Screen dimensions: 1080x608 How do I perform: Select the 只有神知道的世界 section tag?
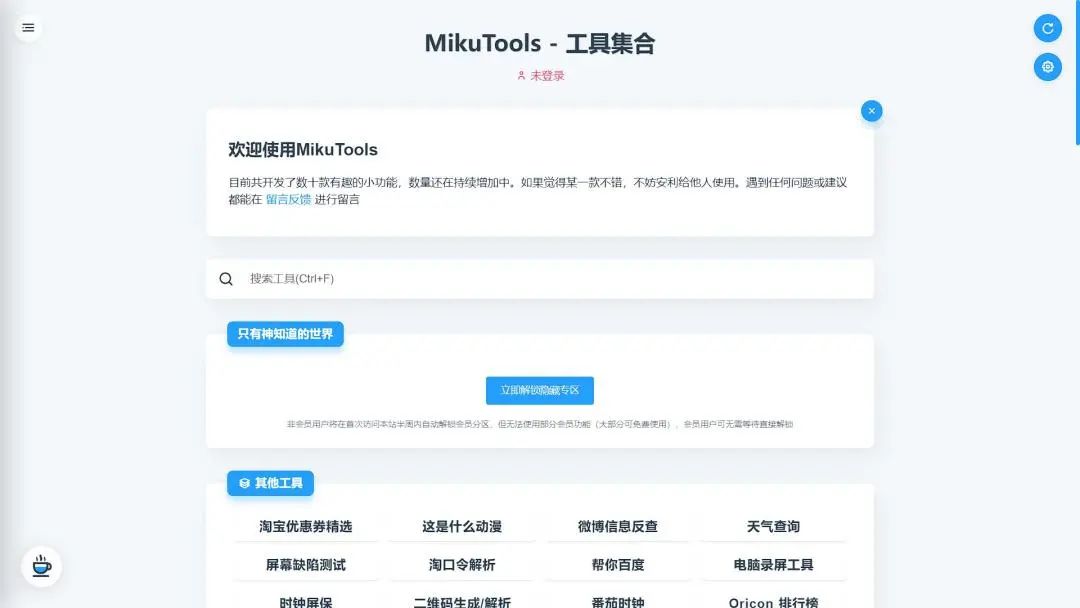tap(285, 334)
